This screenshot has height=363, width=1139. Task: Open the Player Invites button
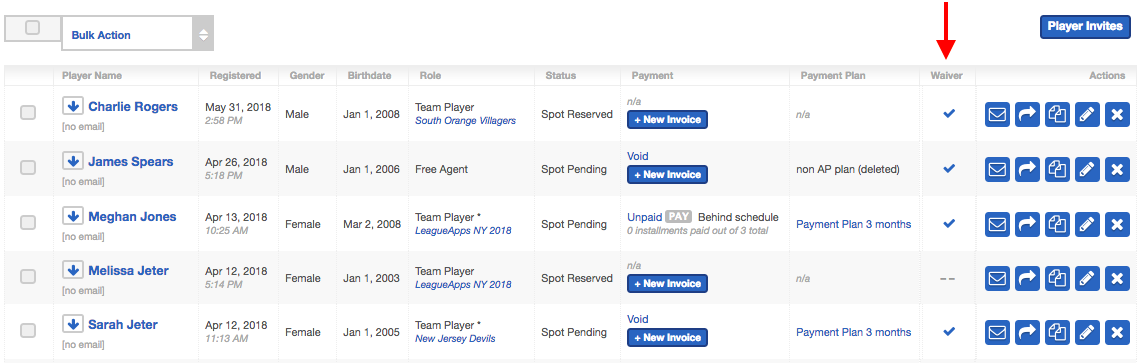click(x=1085, y=27)
